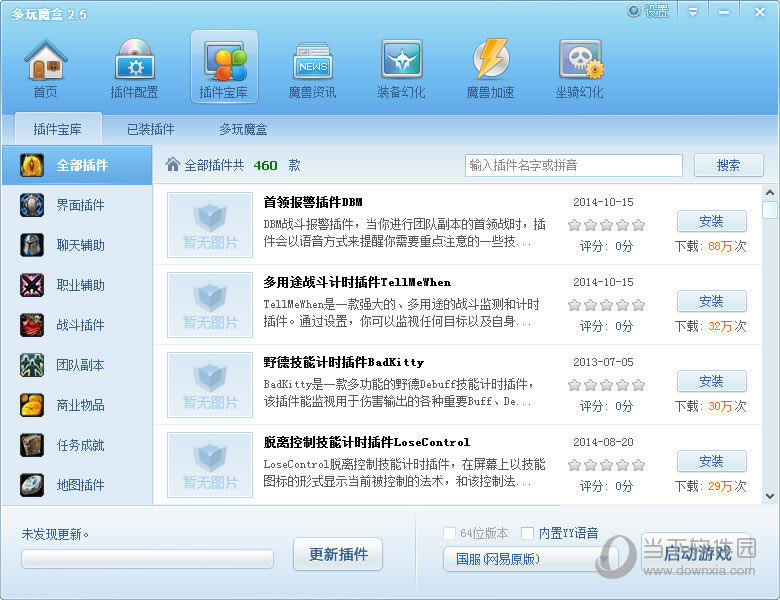Open the 坐骑幻化 skull mount icon
The width and height of the screenshot is (780, 600).
[x=580, y=60]
